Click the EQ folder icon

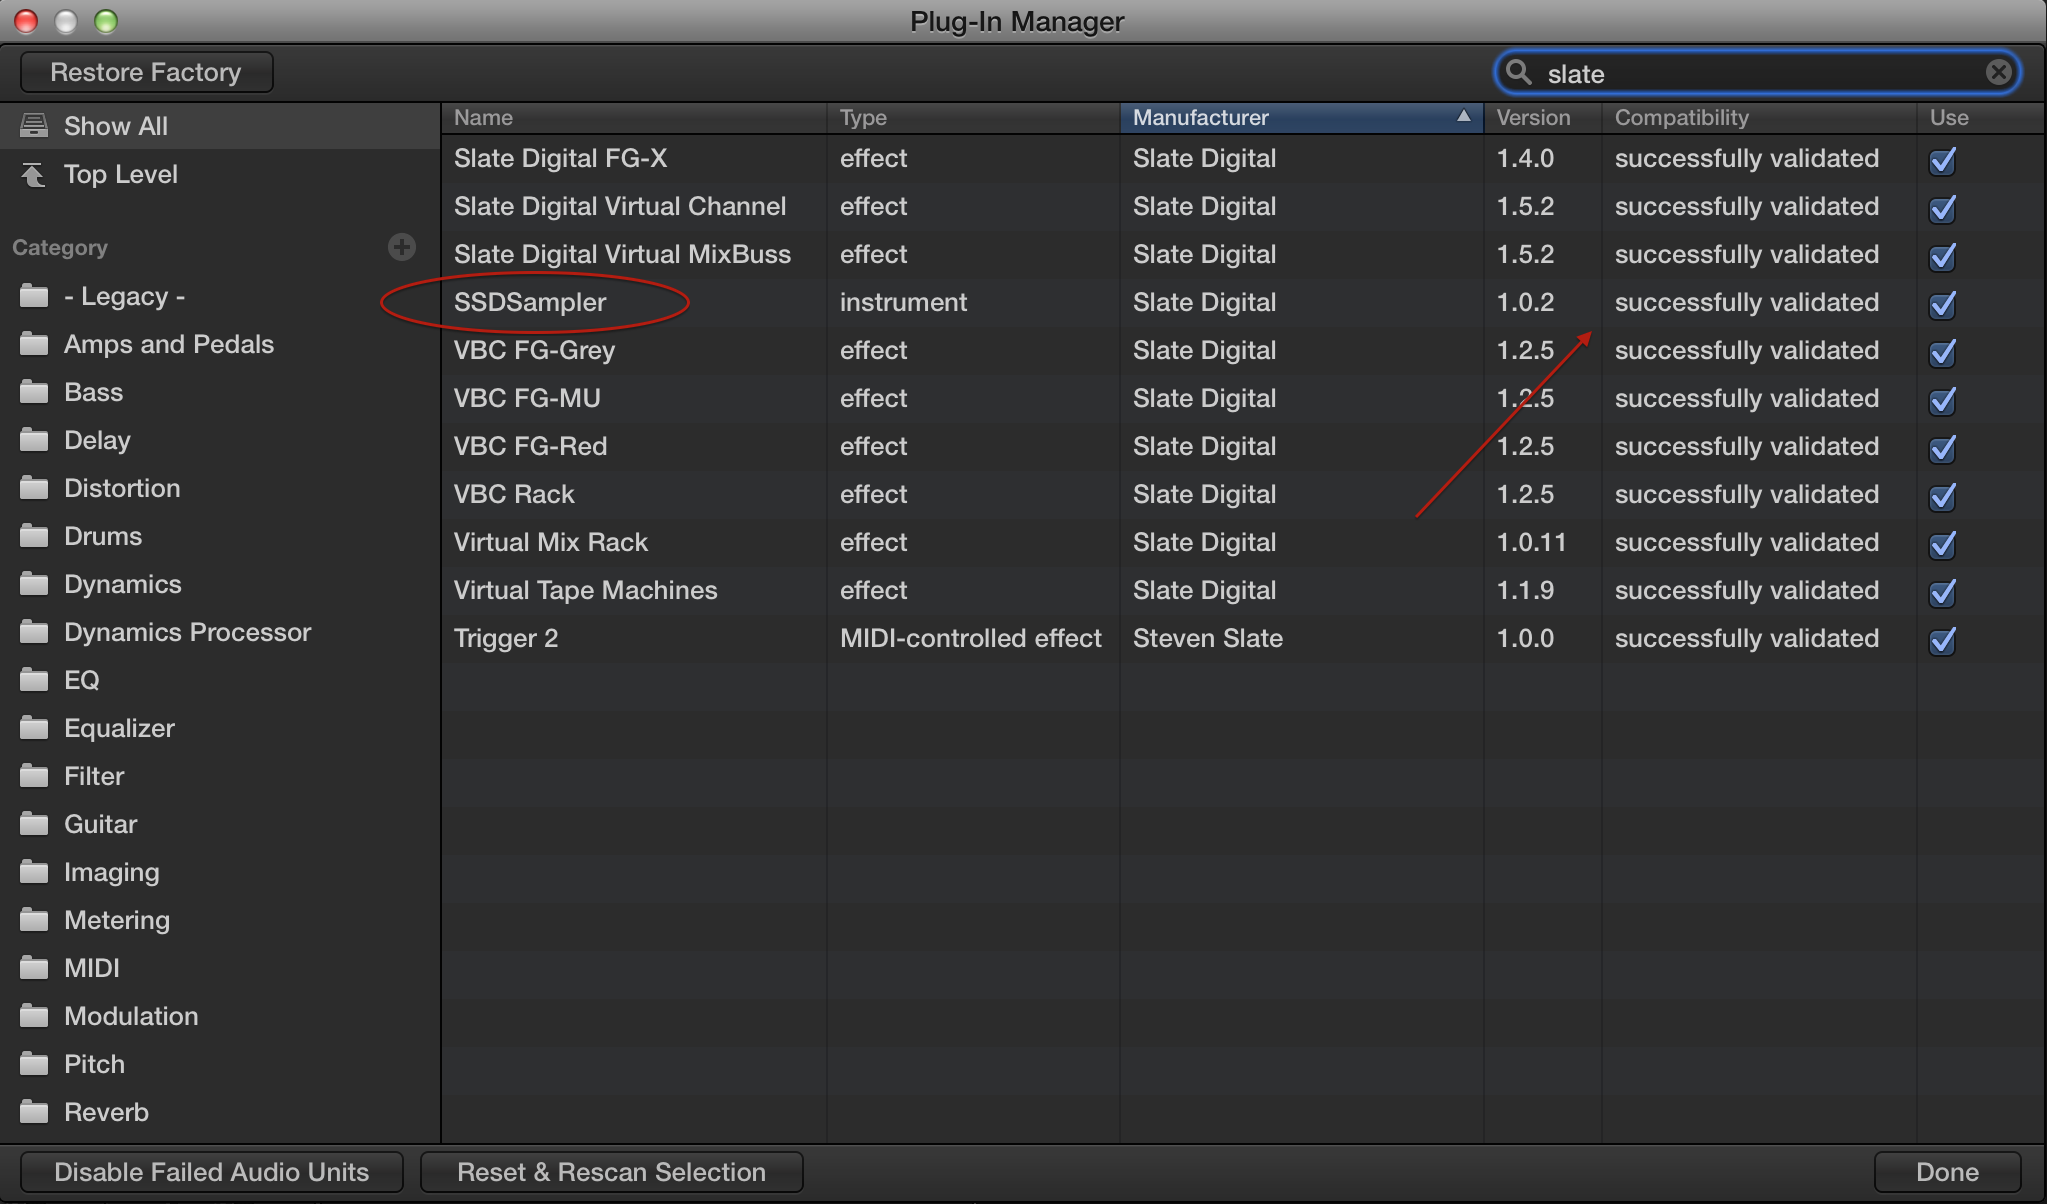point(34,680)
